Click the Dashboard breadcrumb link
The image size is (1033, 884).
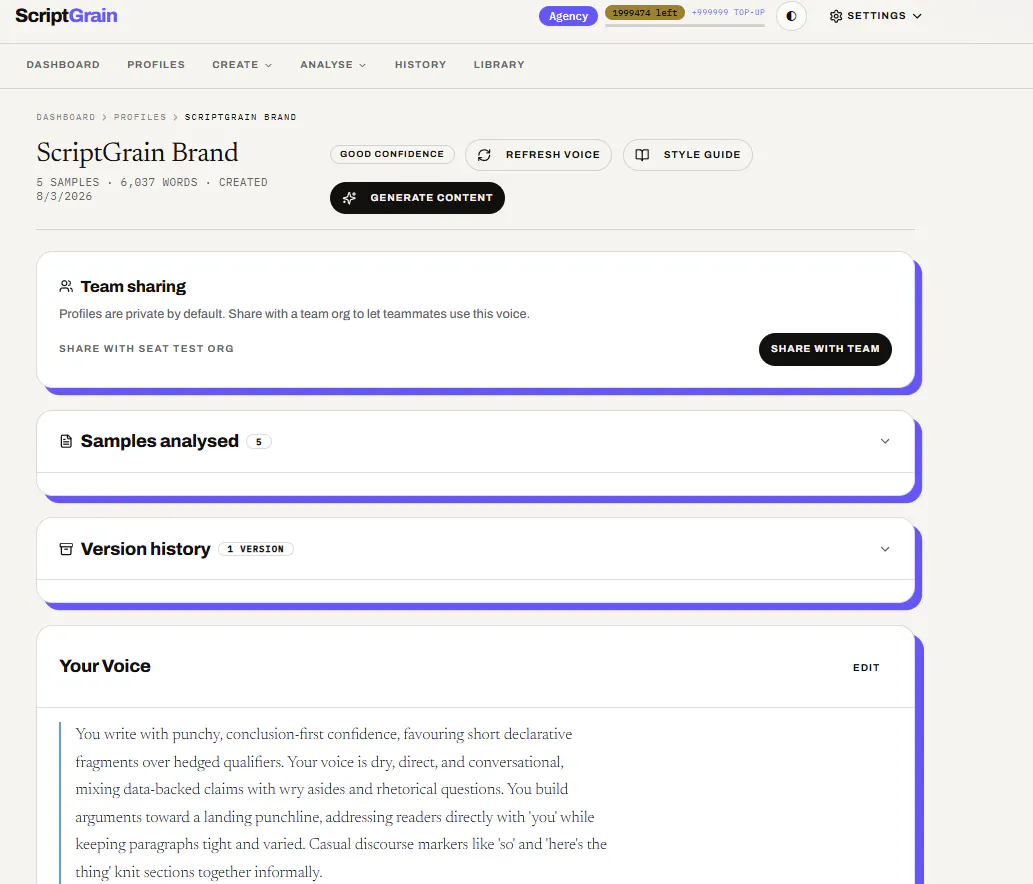coord(66,117)
